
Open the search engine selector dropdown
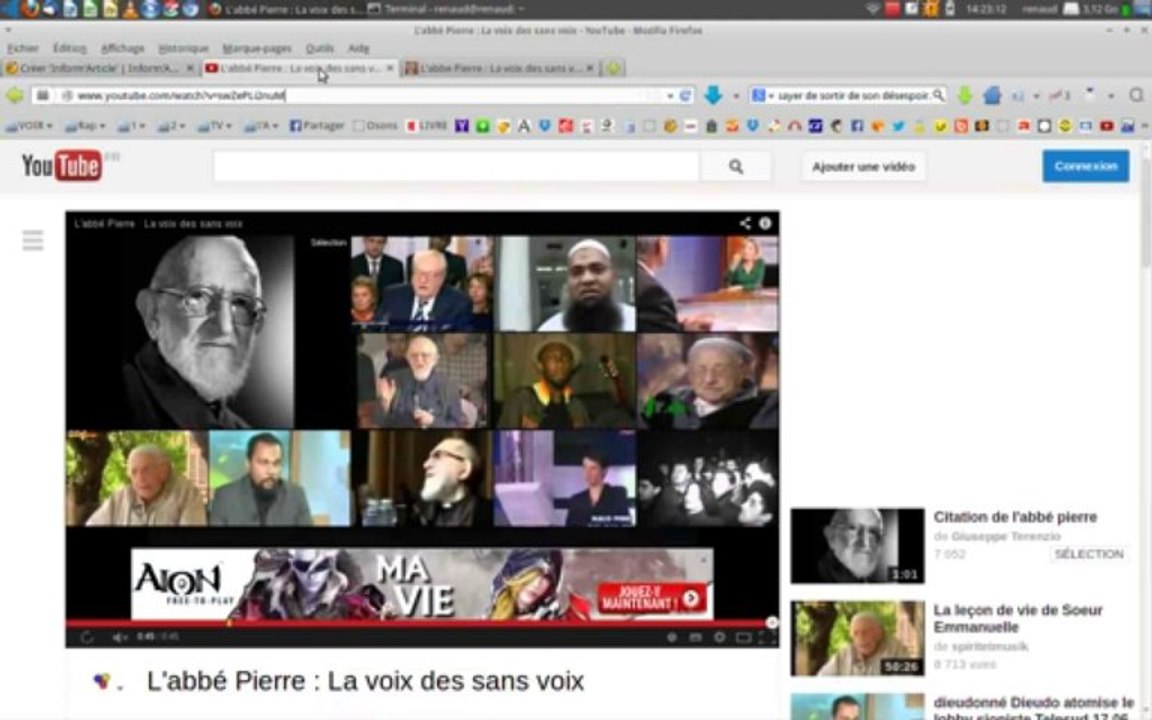pyautogui.click(x=763, y=96)
